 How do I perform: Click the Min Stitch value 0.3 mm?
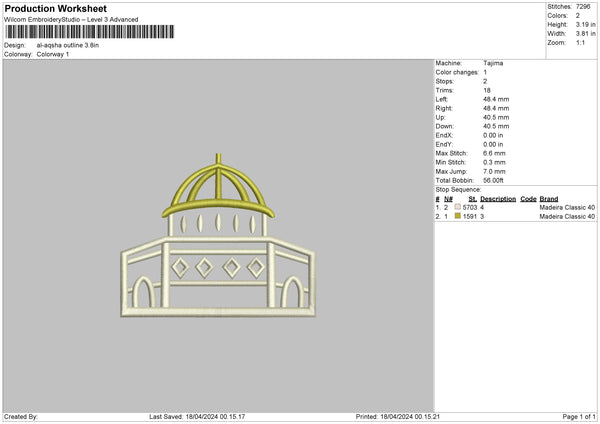[494, 162]
